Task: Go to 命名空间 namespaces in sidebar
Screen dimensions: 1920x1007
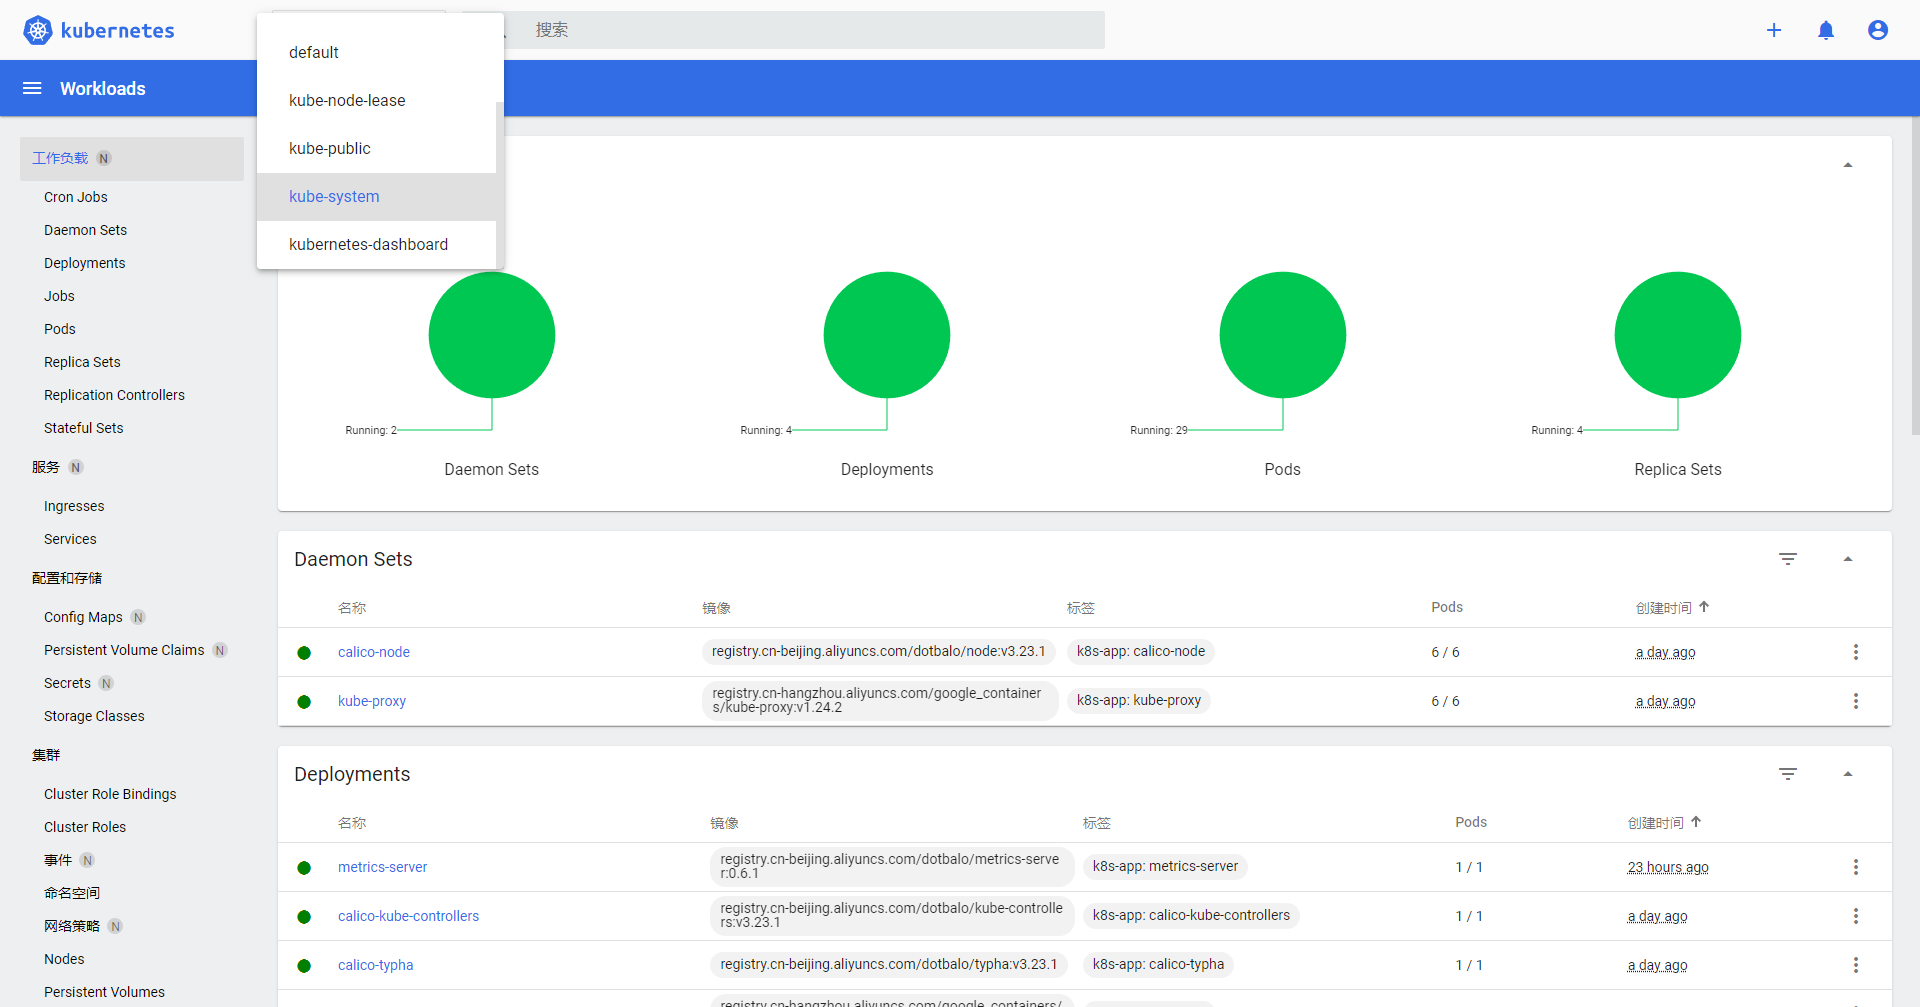Action: coord(72,893)
